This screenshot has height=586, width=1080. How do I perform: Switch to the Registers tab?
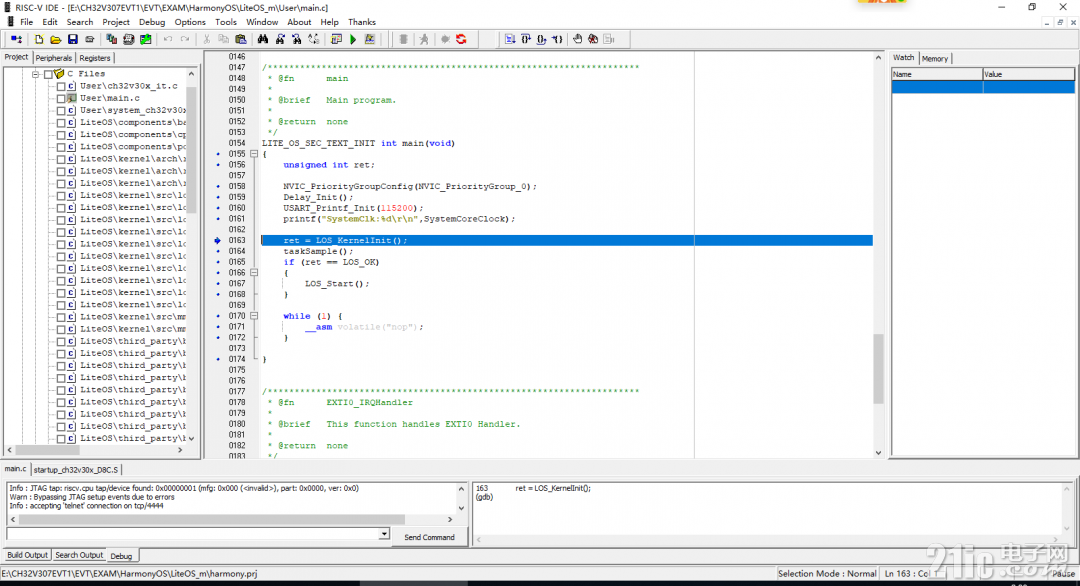click(x=94, y=59)
